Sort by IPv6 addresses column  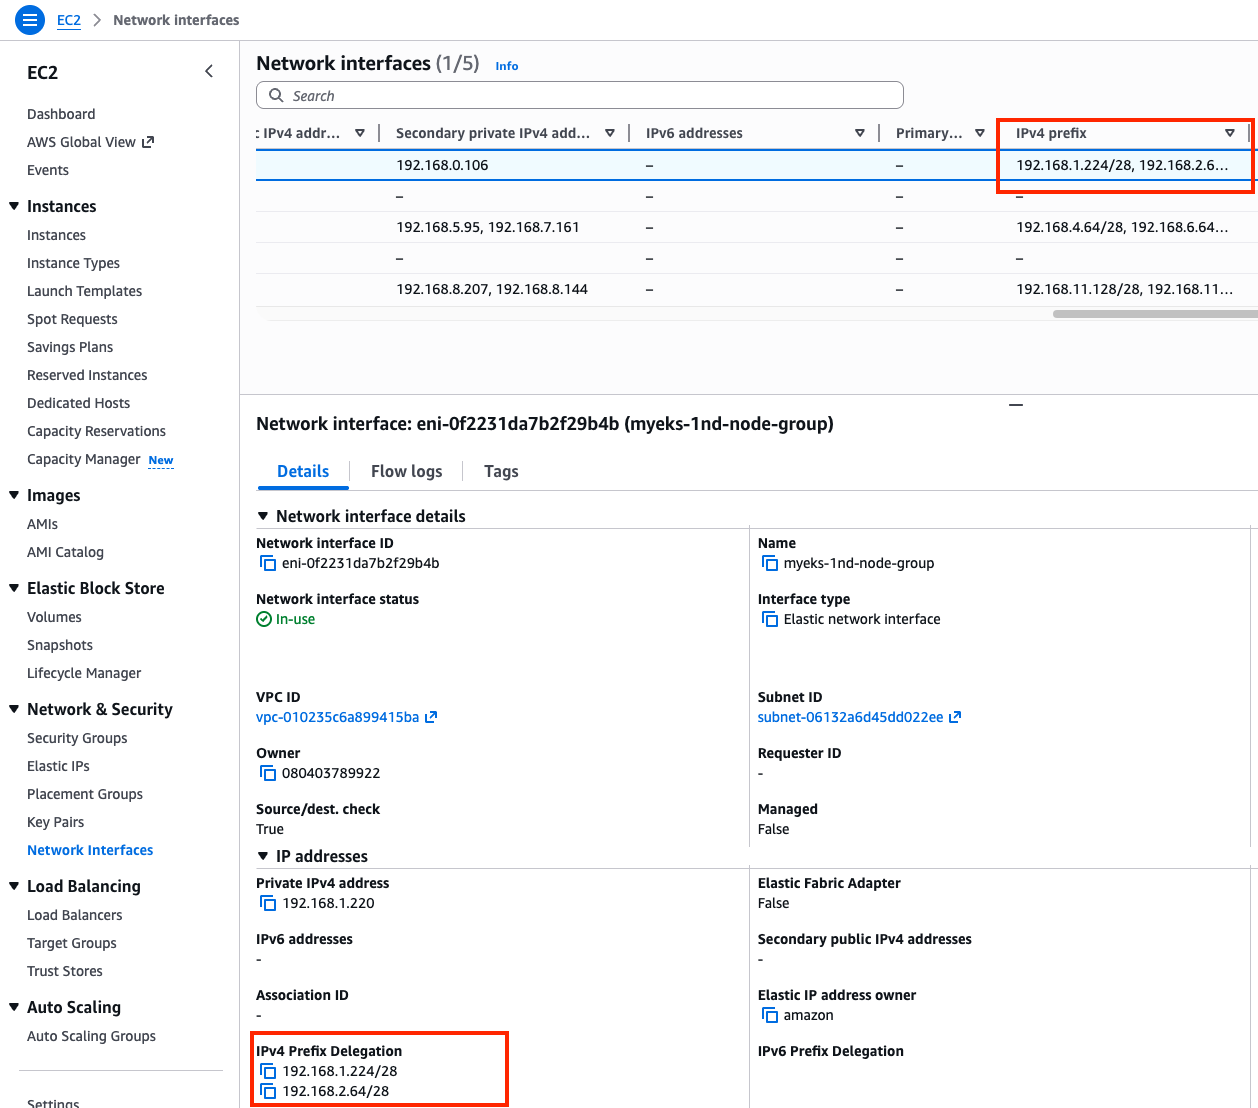click(x=859, y=133)
